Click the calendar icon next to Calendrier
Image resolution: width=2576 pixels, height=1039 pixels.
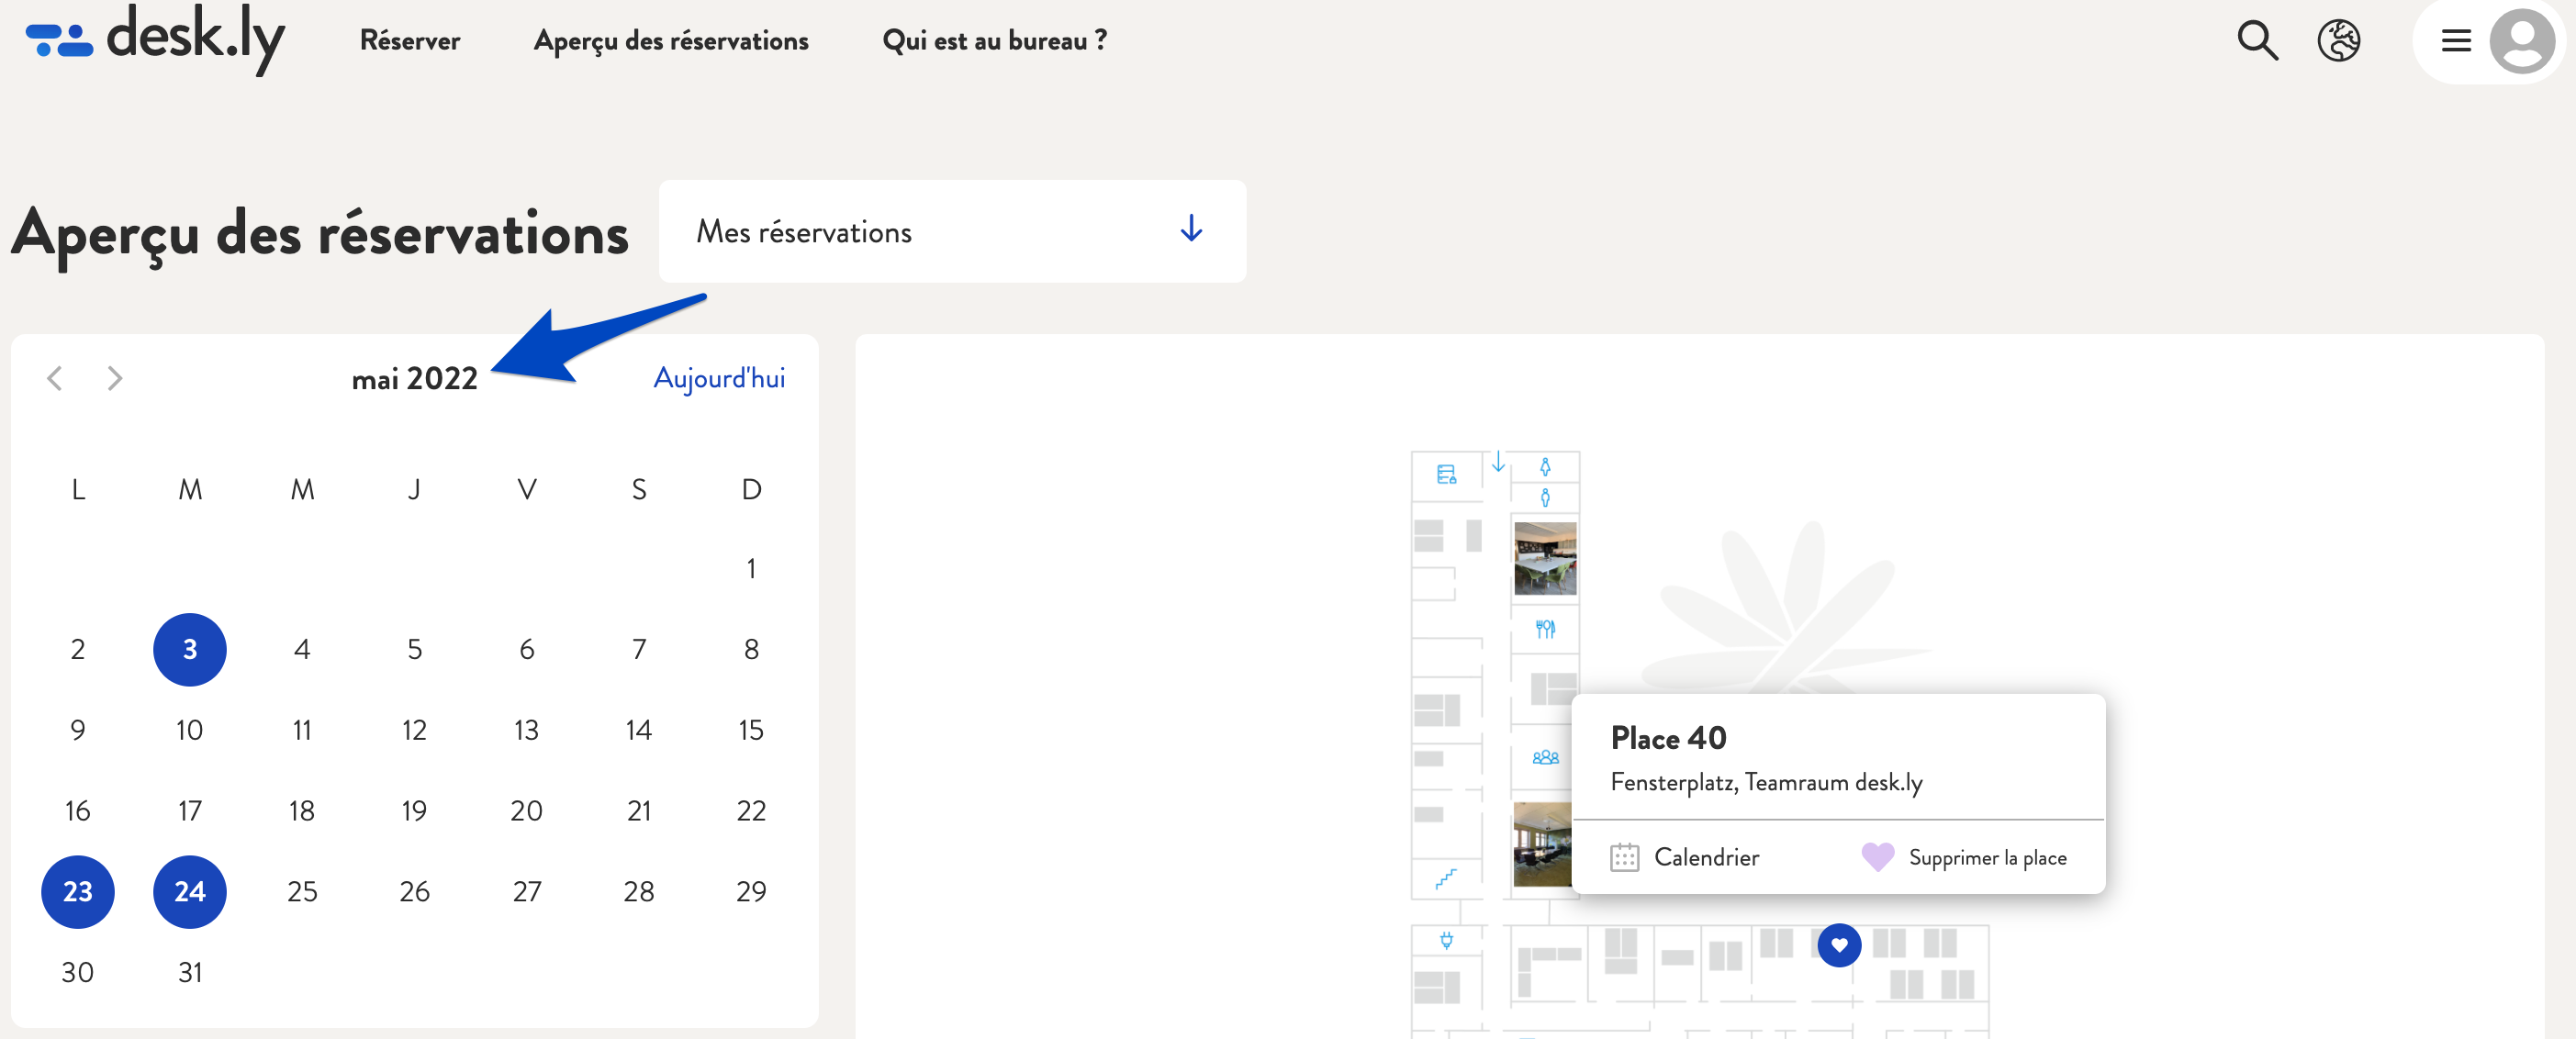click(x=1625, y=855)
